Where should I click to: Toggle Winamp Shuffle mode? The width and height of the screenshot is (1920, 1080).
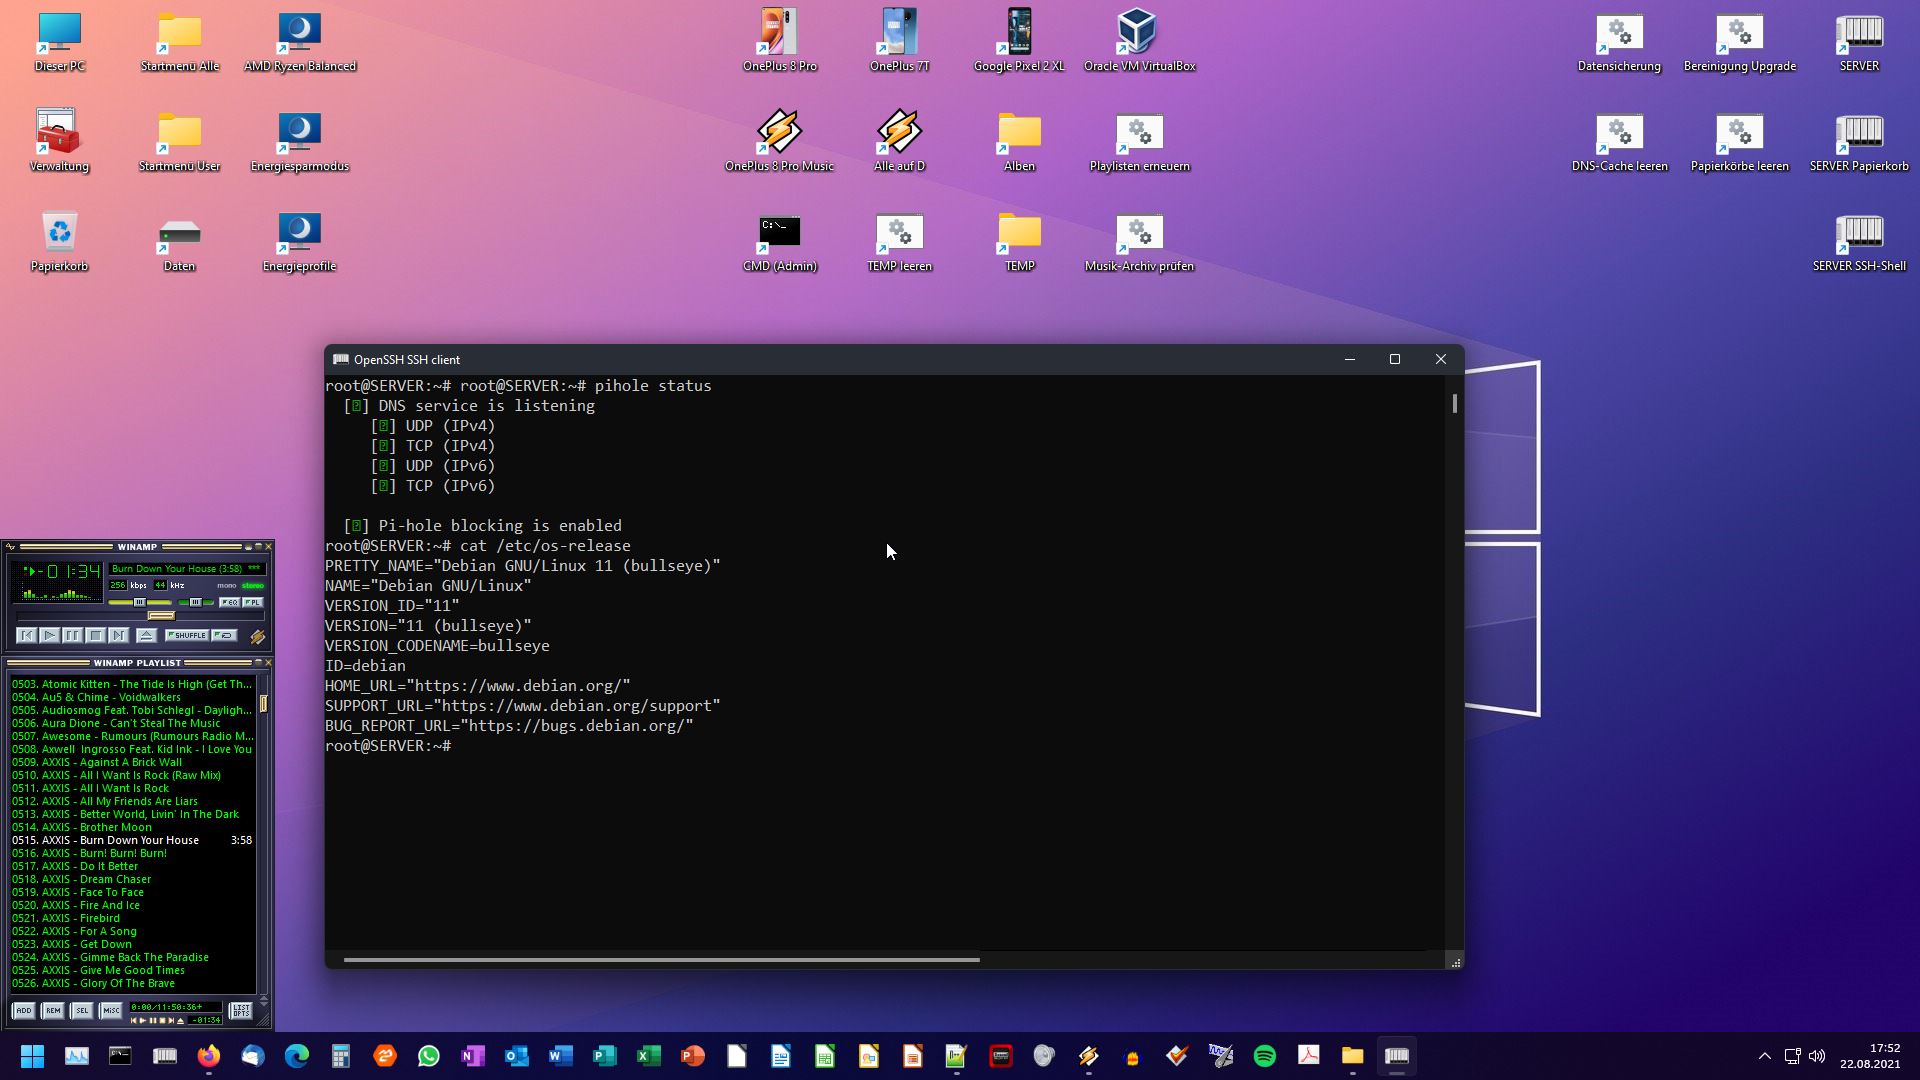click(x=187, y=635)
